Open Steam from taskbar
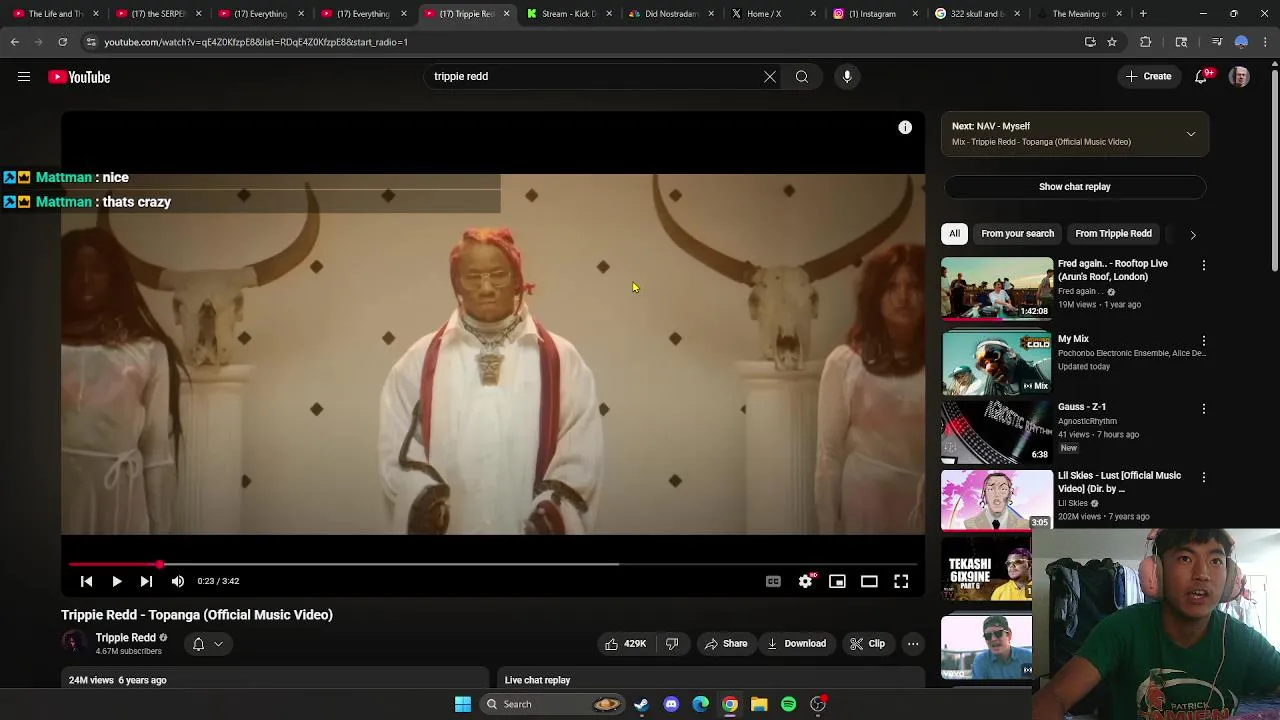 pyautogui.click(x=641, y=704)
